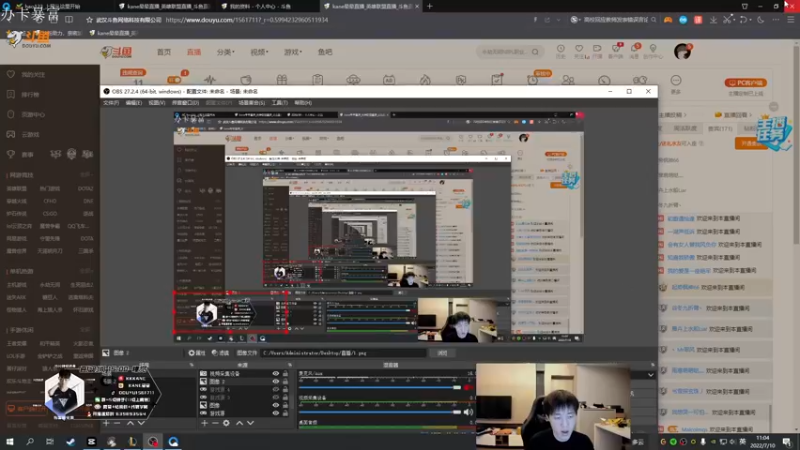Toggle visibility of 显示器 3 source
Viewport: 800px width, 450px height.
click(x=276, y=397)
